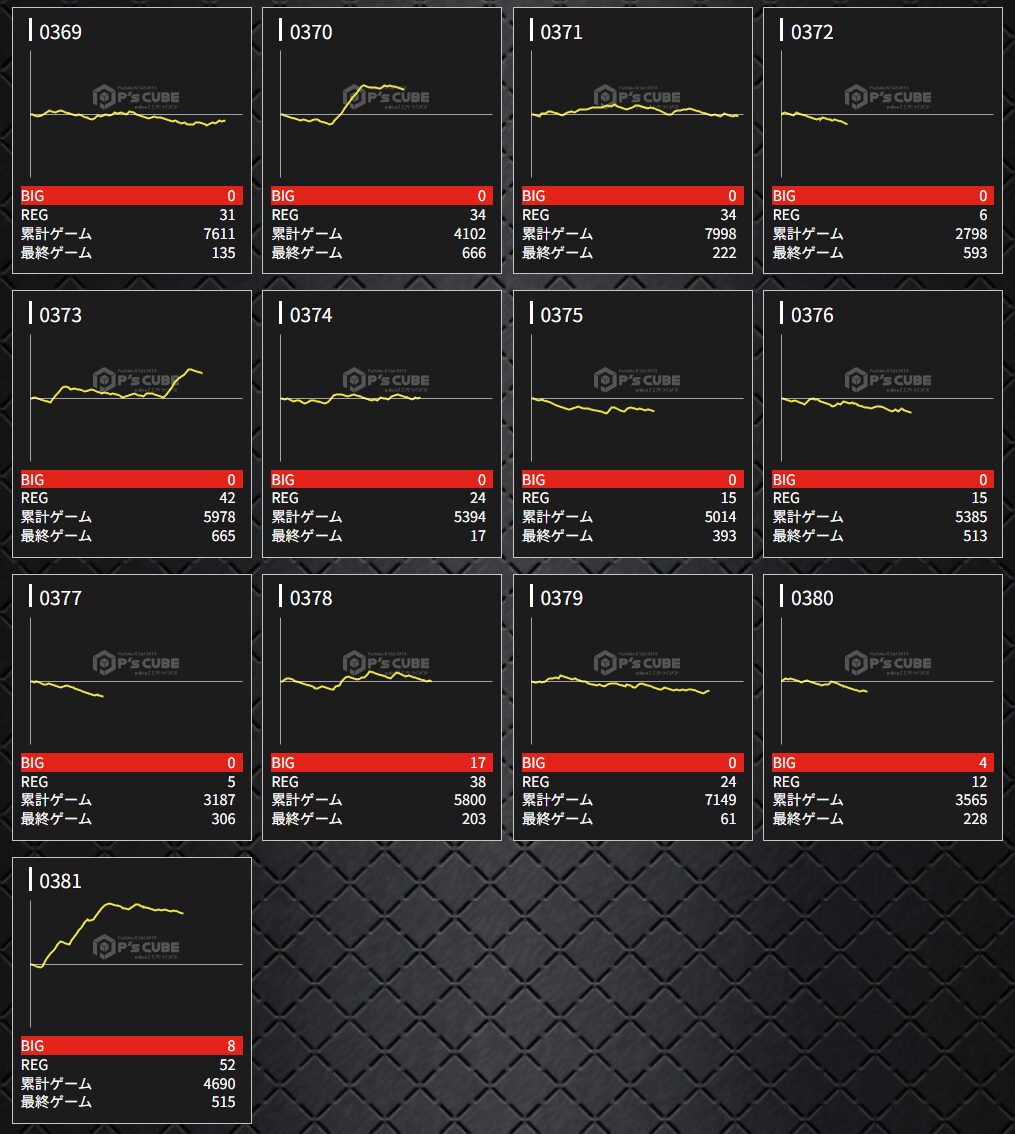Click P's CUBE logo in card 0371
This screenshot has height=1134, width=1015.
tap(637, 96)
